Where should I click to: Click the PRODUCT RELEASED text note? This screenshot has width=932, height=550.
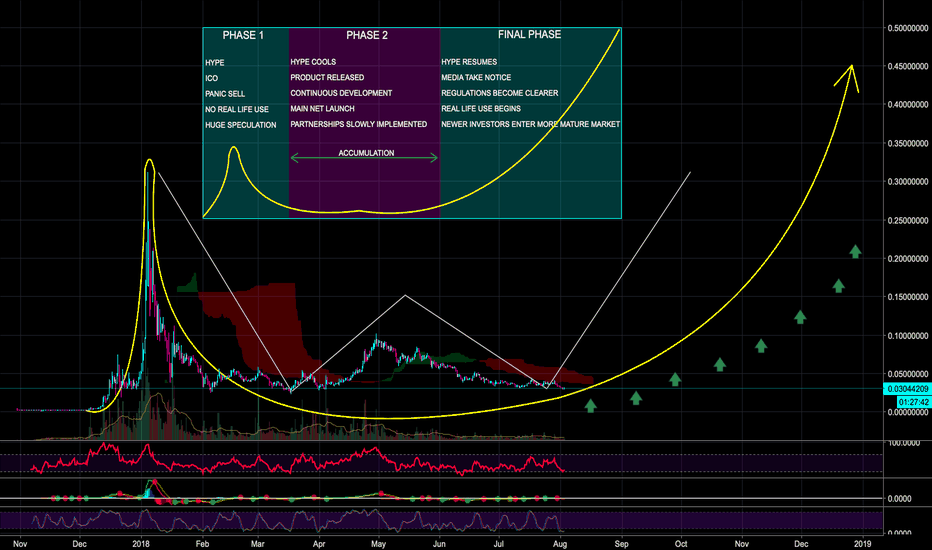(327, 77)
